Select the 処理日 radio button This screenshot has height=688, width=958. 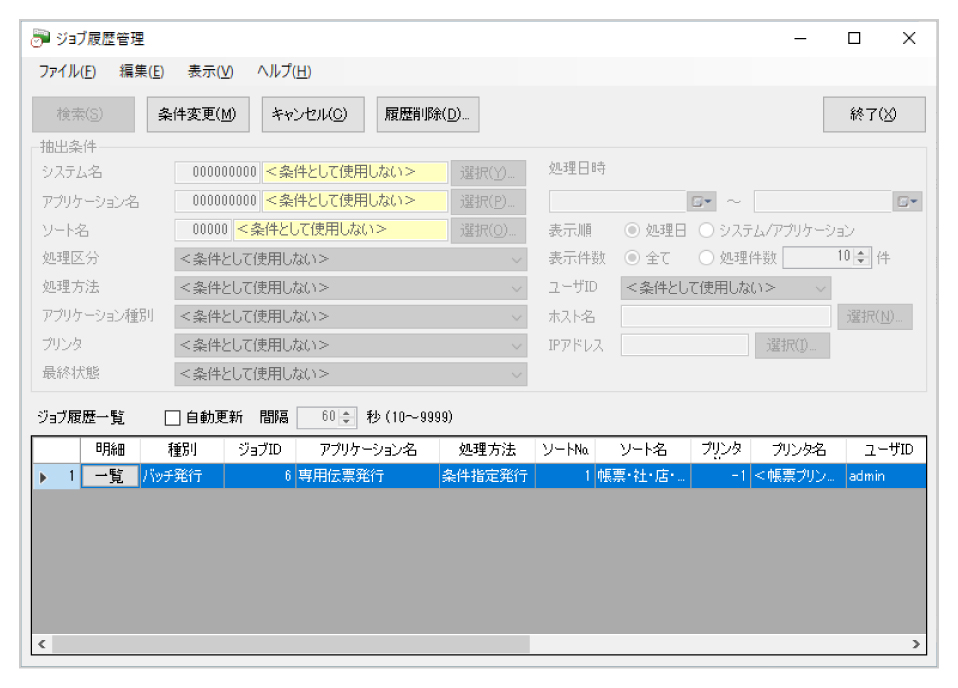632,230
